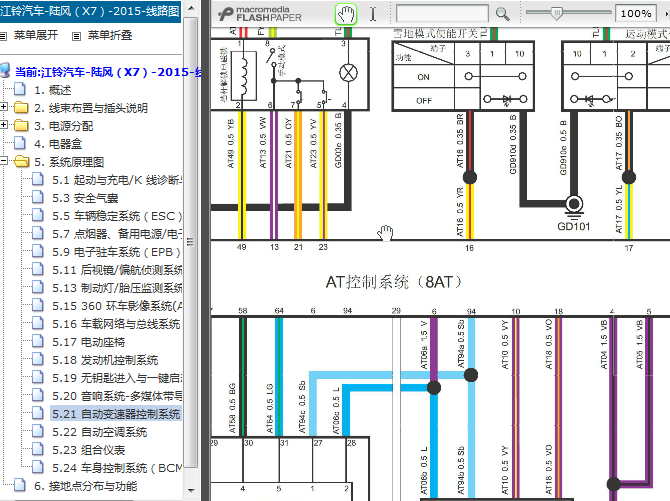
Task: Click the zoom slider handle
Action: 556,13
